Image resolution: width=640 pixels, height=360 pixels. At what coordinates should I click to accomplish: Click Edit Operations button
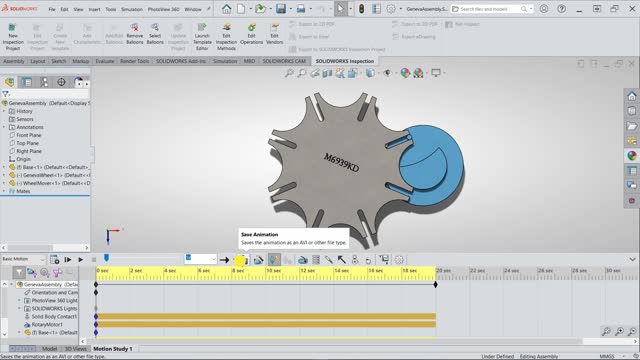pyautogui.click(x=251, y=34)
